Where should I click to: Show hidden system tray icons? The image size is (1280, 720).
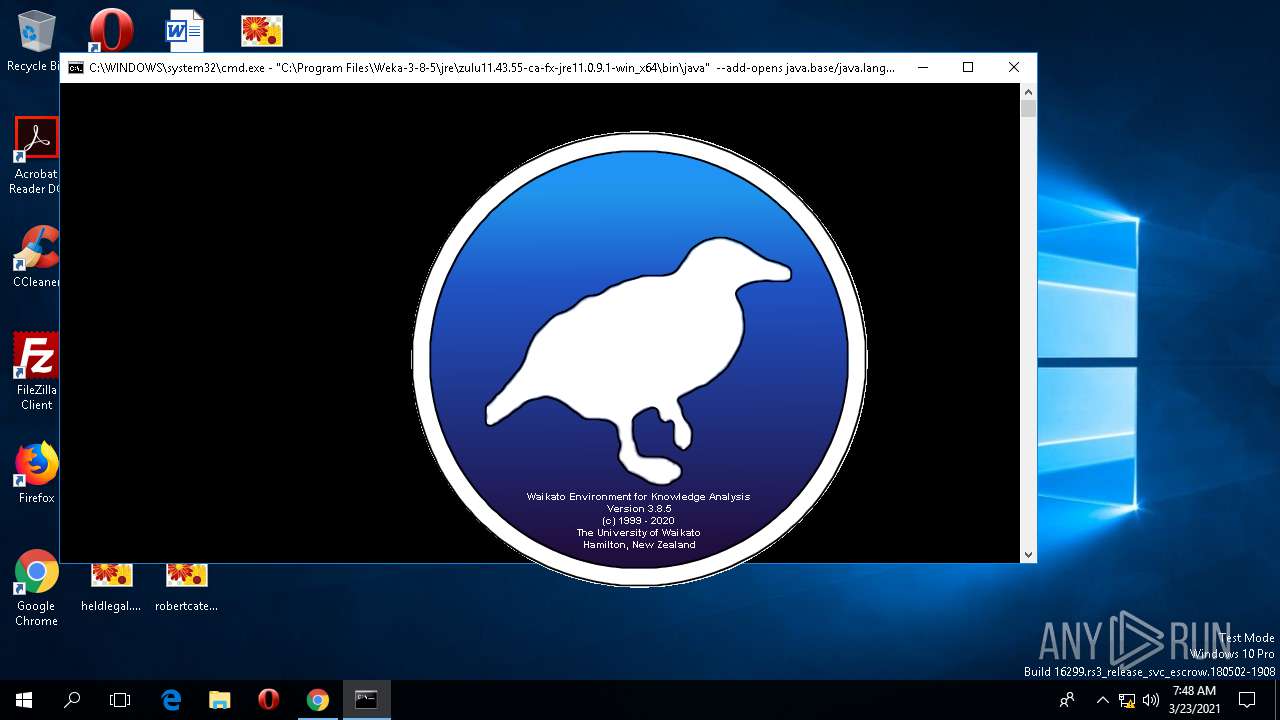pyautogui.click(x=1102, y=700)
